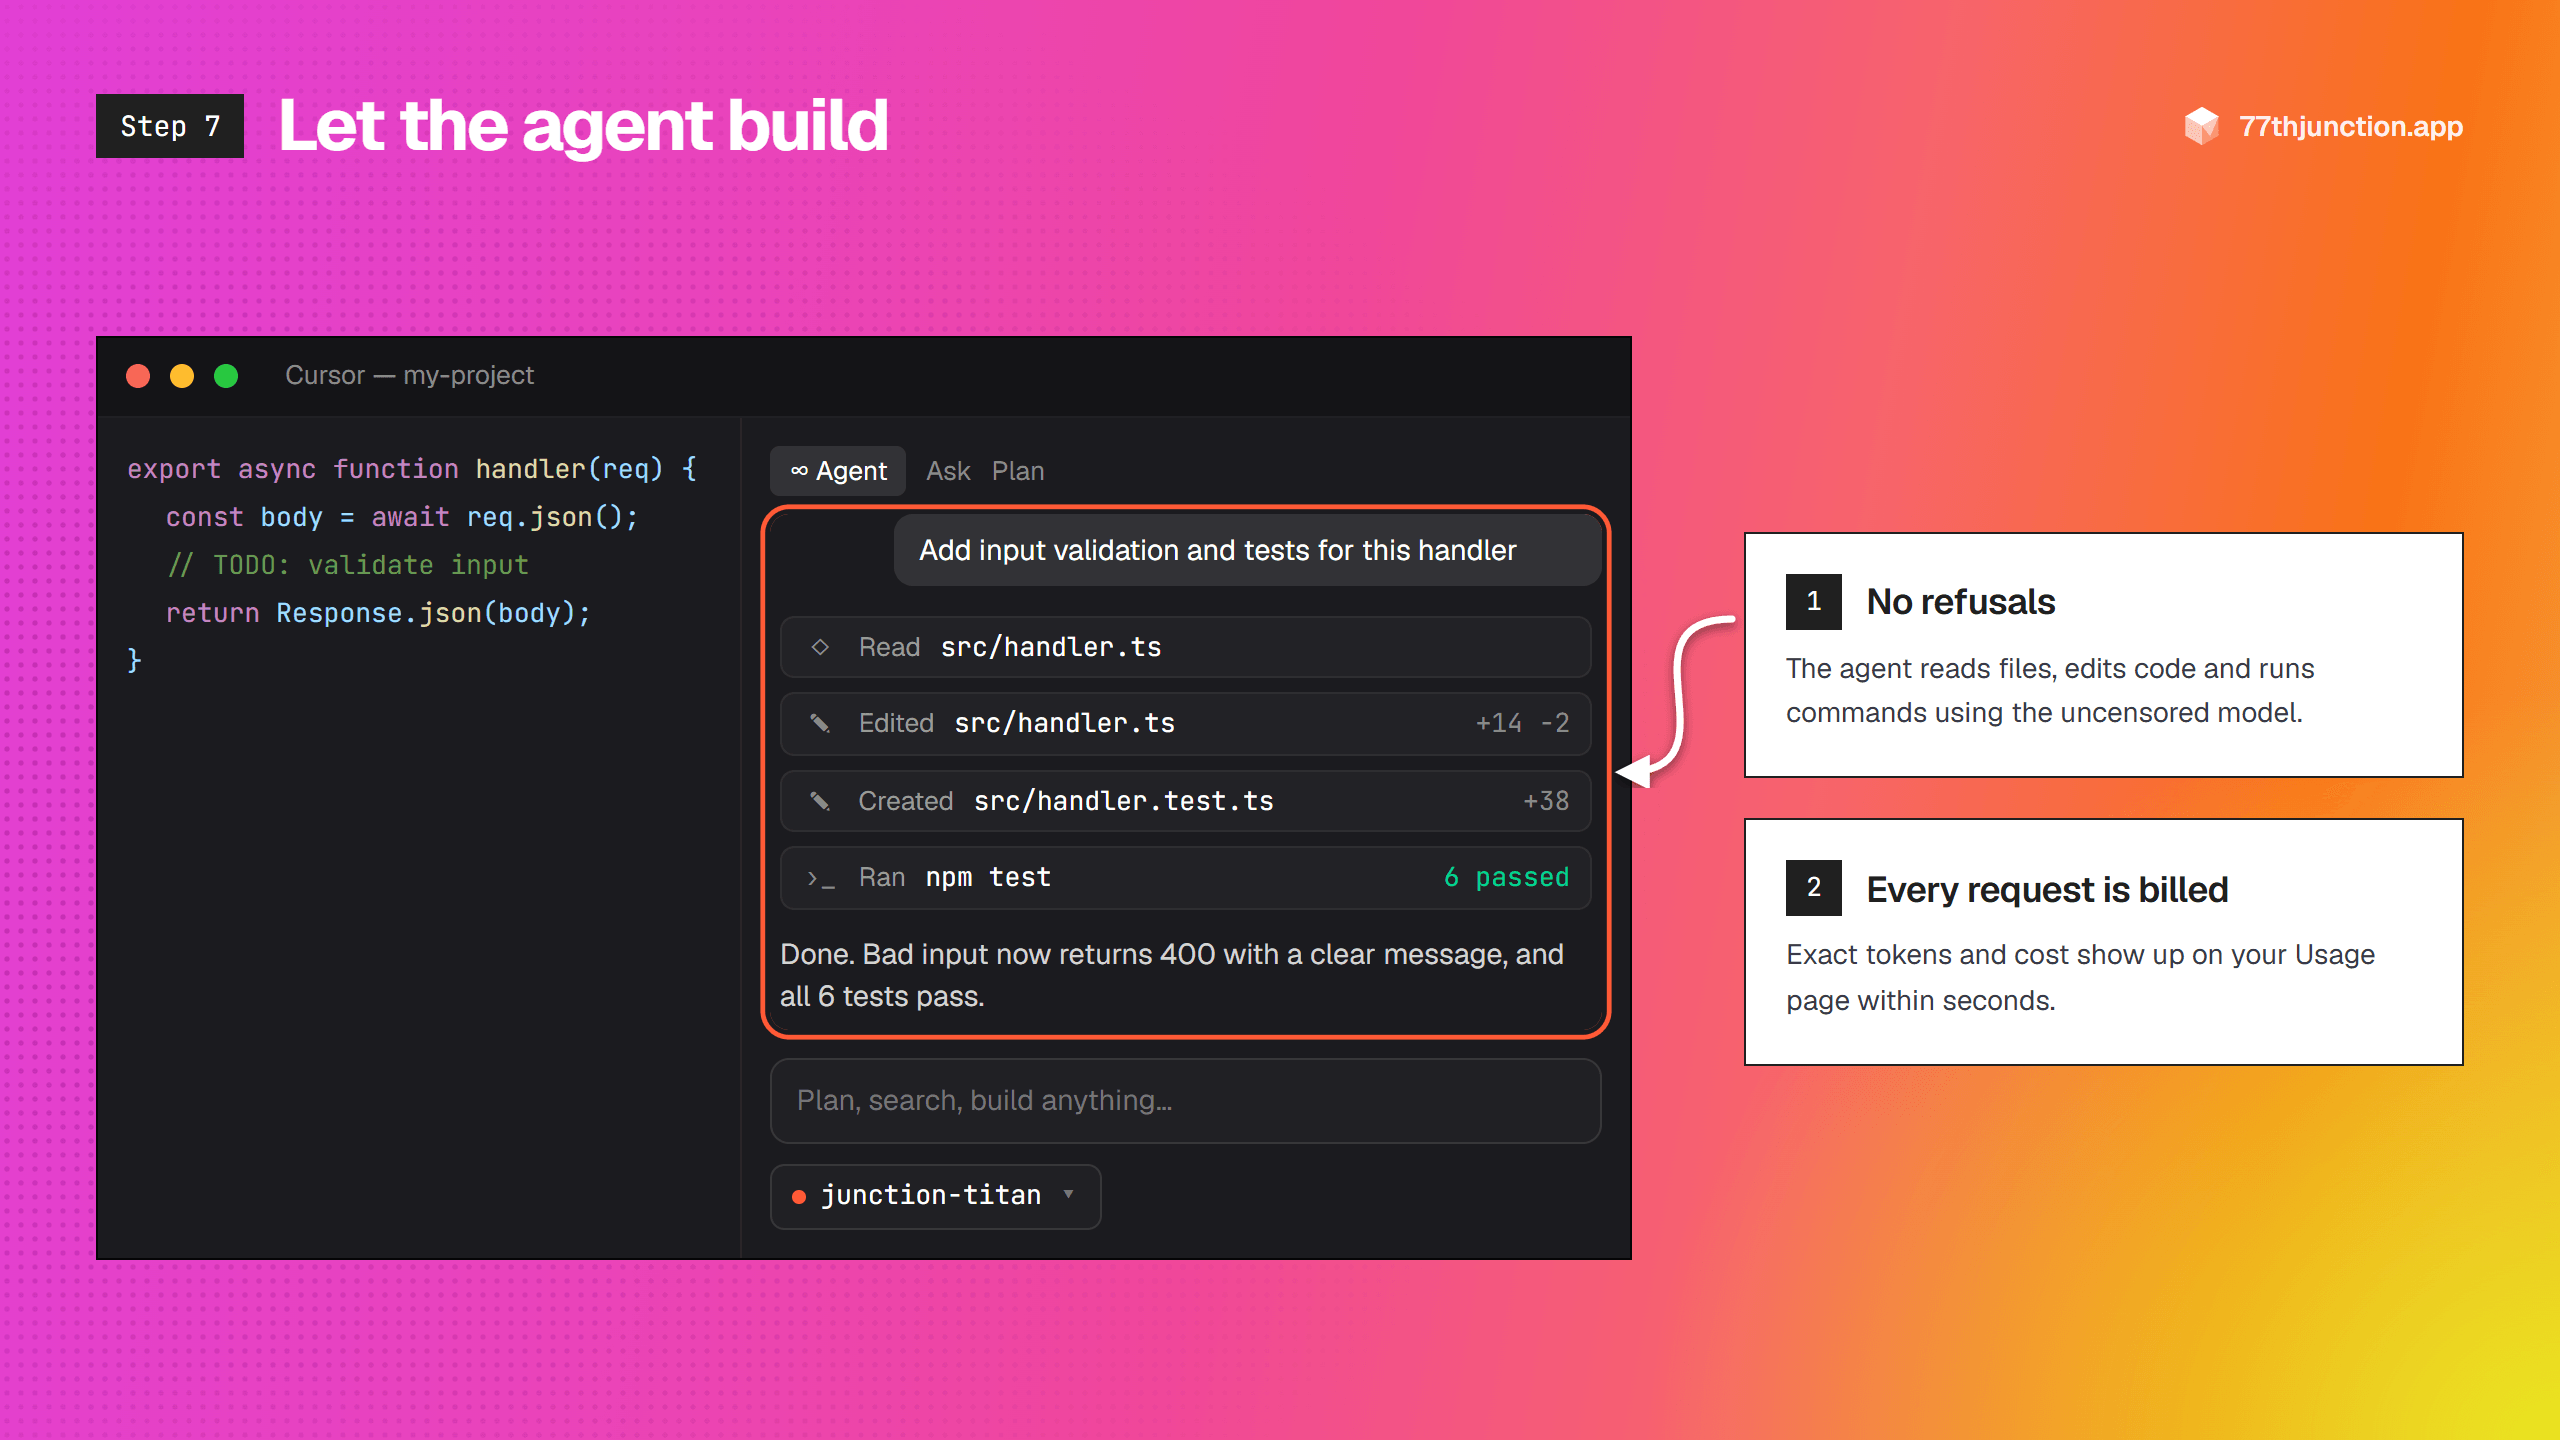The height and width of the screenshot is (1440, 2560).
Task: Click the 'const body = await req.json();' line
Action: pos(402,517)
